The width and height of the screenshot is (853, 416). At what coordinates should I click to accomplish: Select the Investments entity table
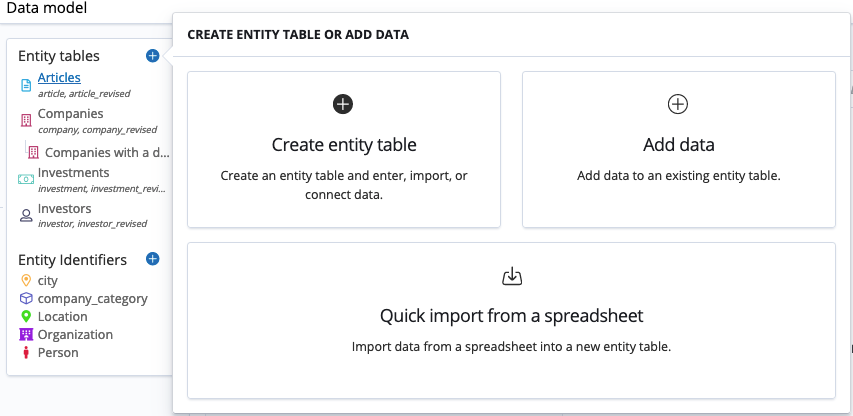click(x=73, y=172)
